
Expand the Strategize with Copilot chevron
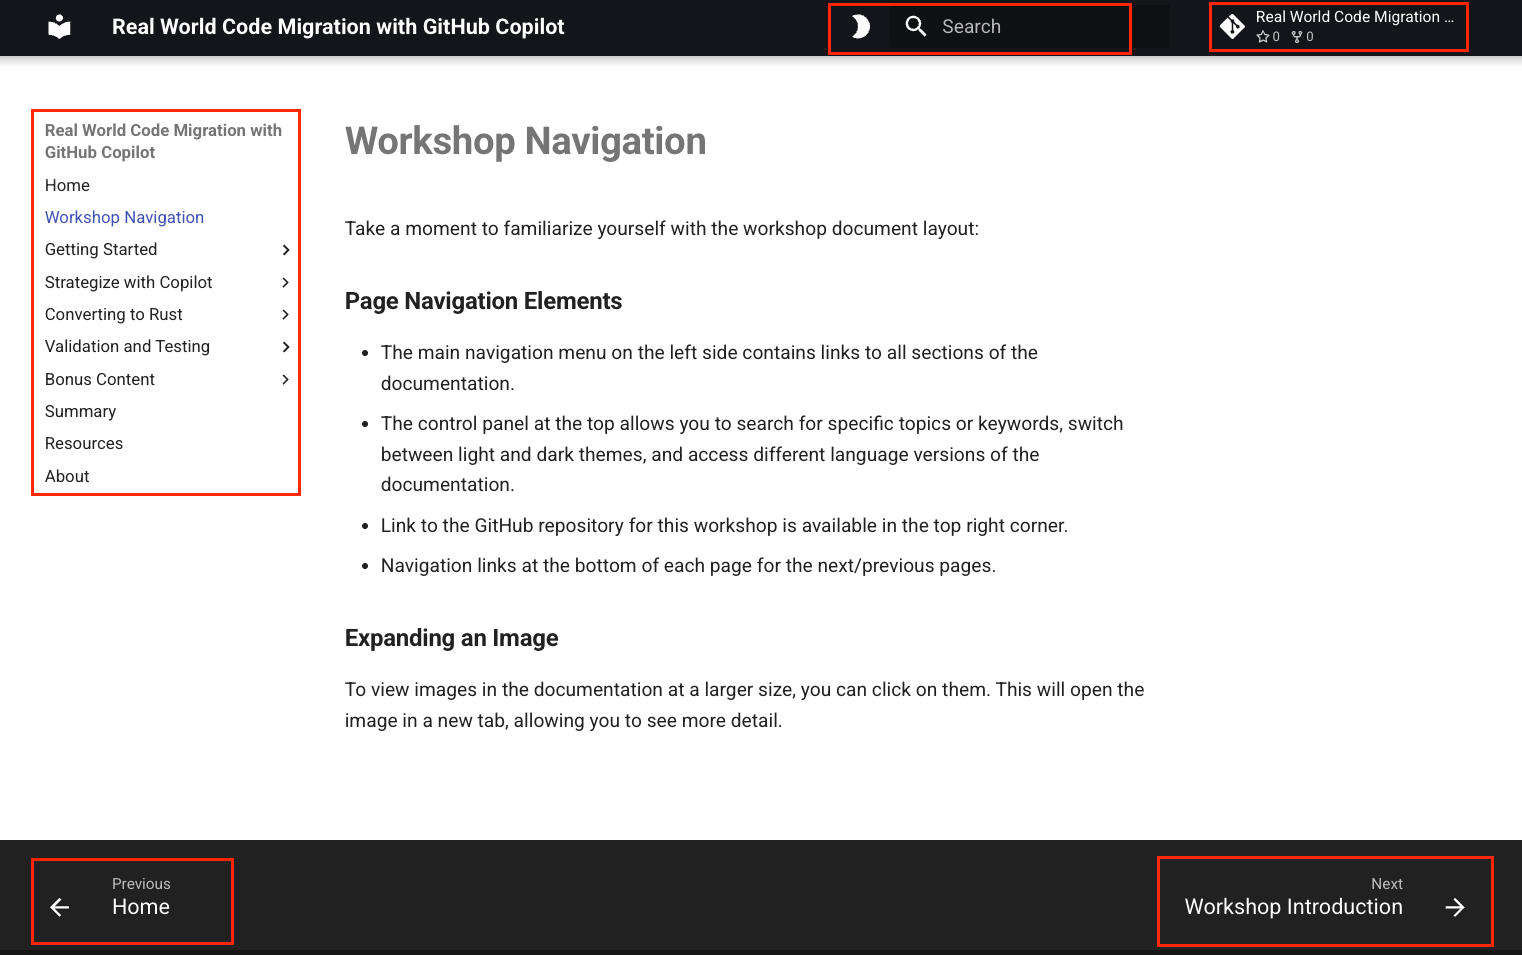pos(285,283)
